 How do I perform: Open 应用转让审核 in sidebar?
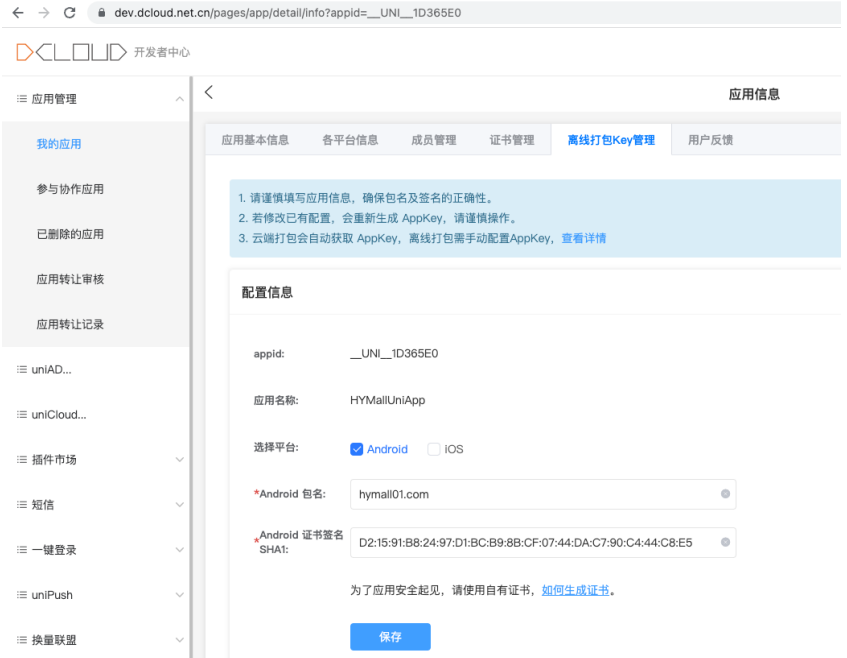(x=70, y=279)
